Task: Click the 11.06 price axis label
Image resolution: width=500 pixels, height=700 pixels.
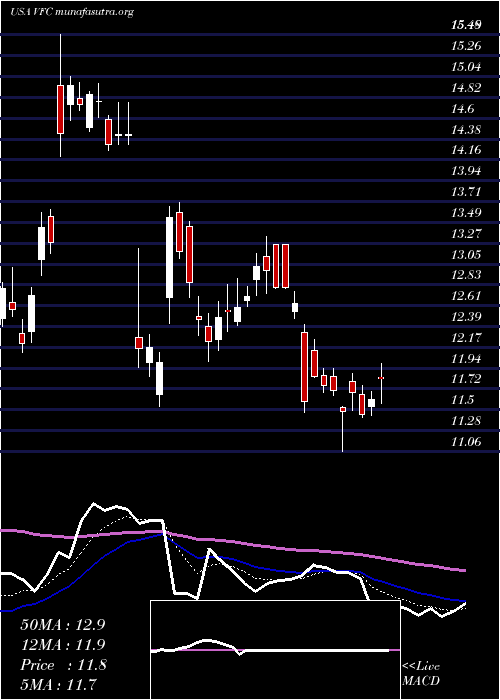Action: [466, 442]
